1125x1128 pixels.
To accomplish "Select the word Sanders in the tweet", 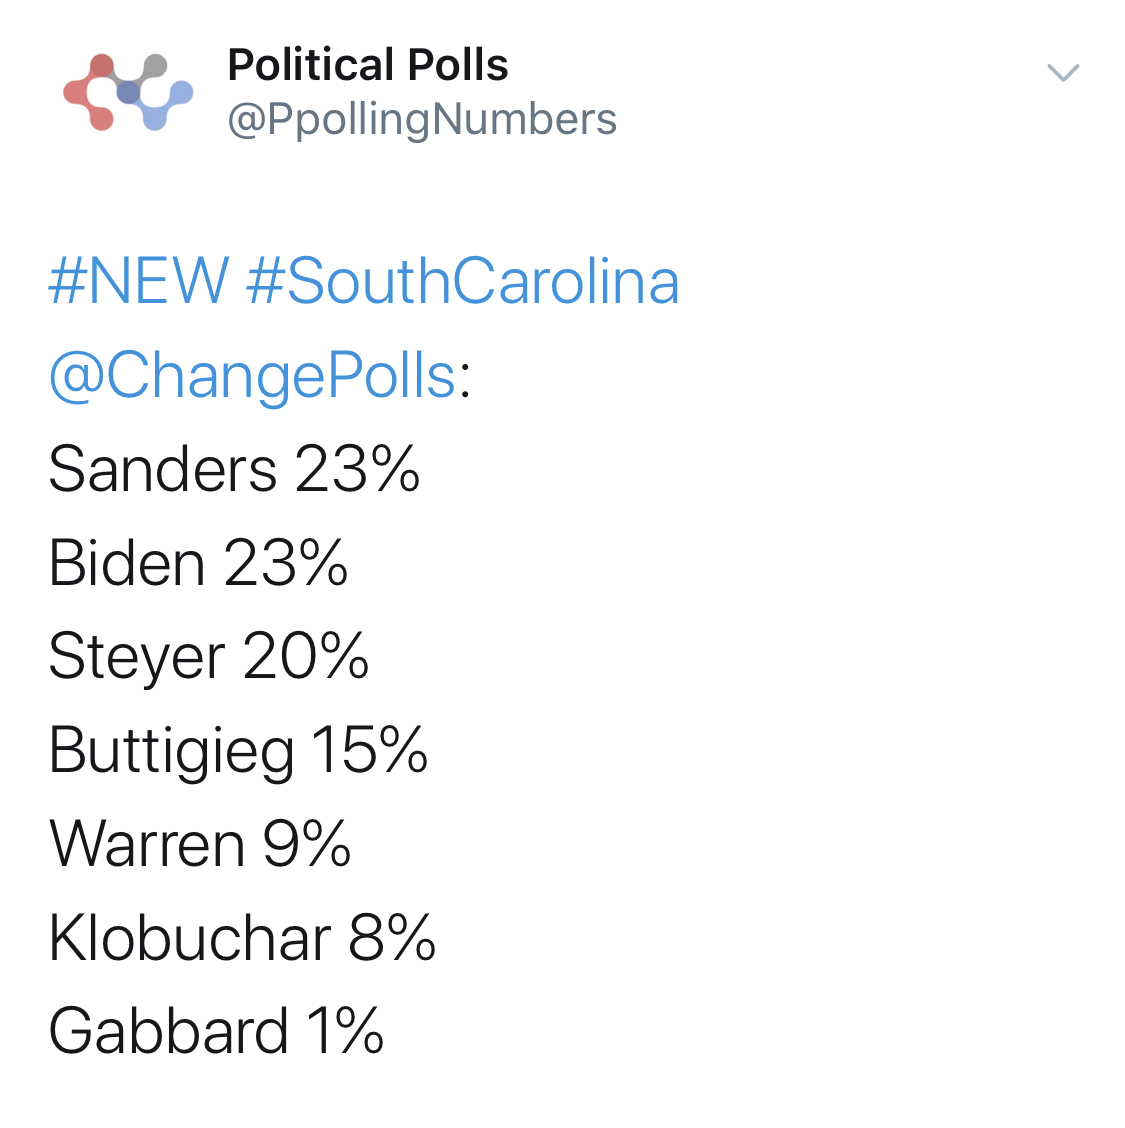I will coord(163,469).
